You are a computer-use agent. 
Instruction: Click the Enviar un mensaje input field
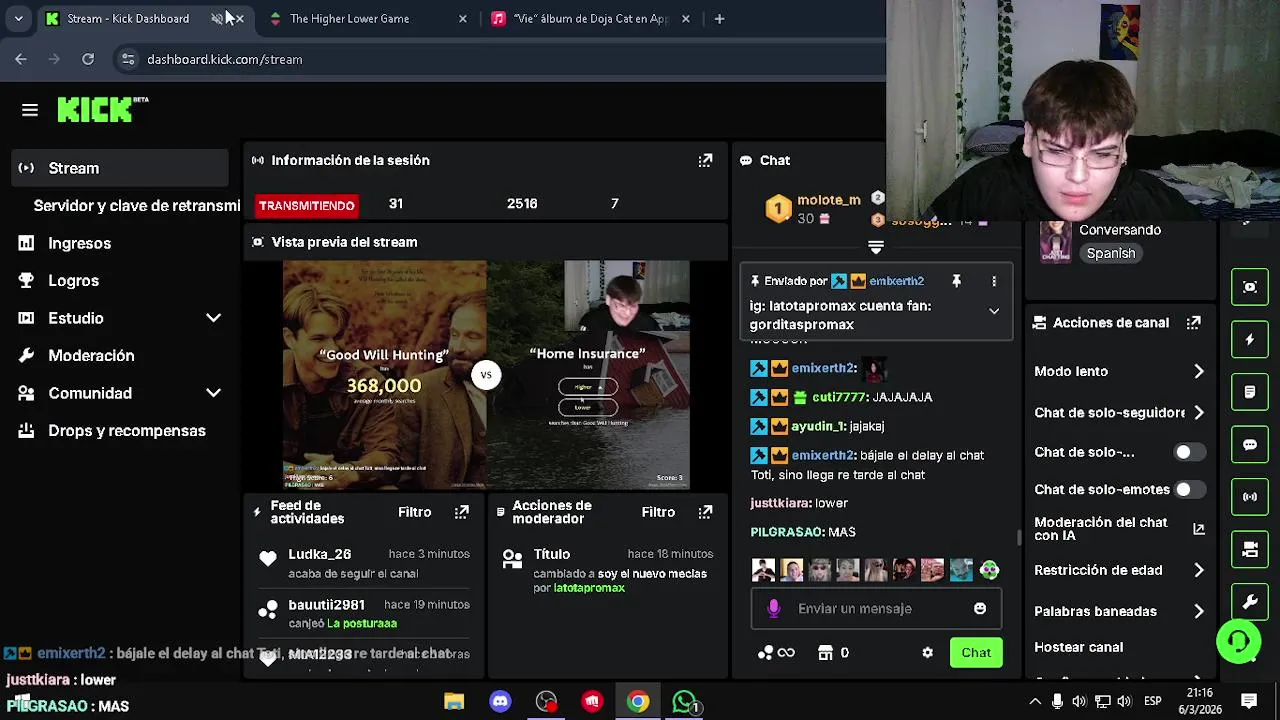(x=876, y=608)
